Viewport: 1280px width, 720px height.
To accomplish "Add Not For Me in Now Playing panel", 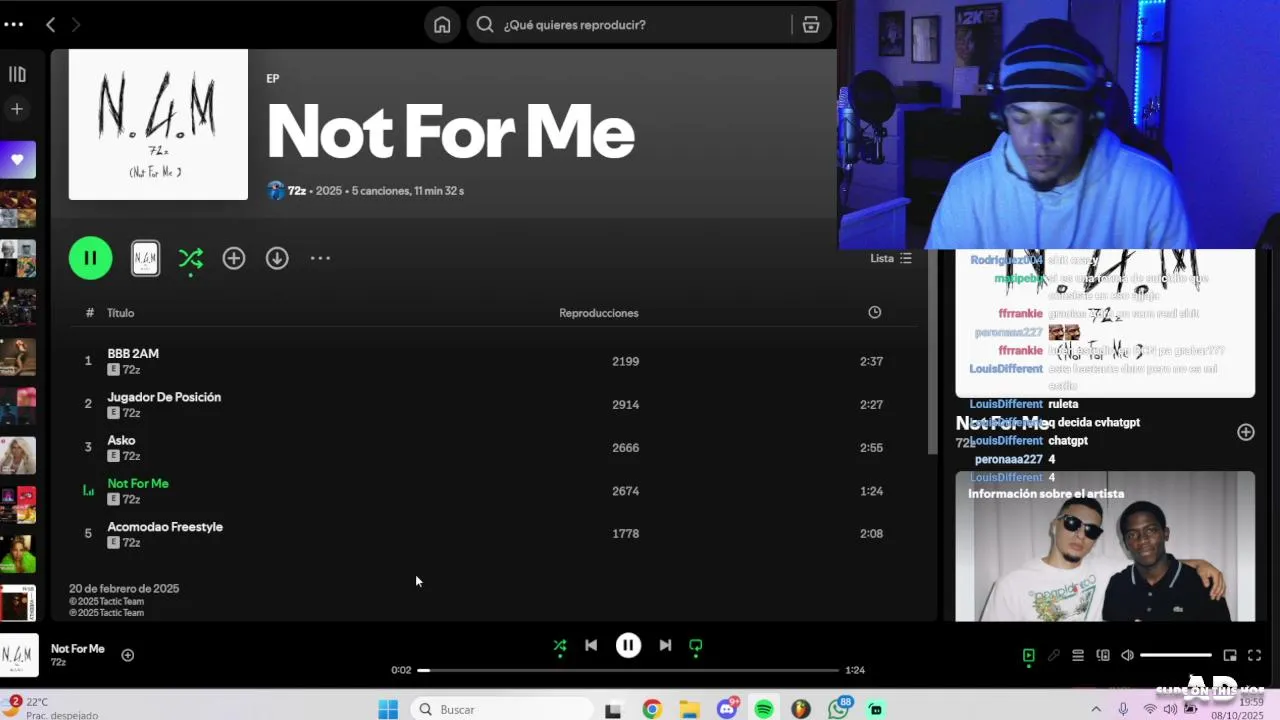I will click(1246, 432).
